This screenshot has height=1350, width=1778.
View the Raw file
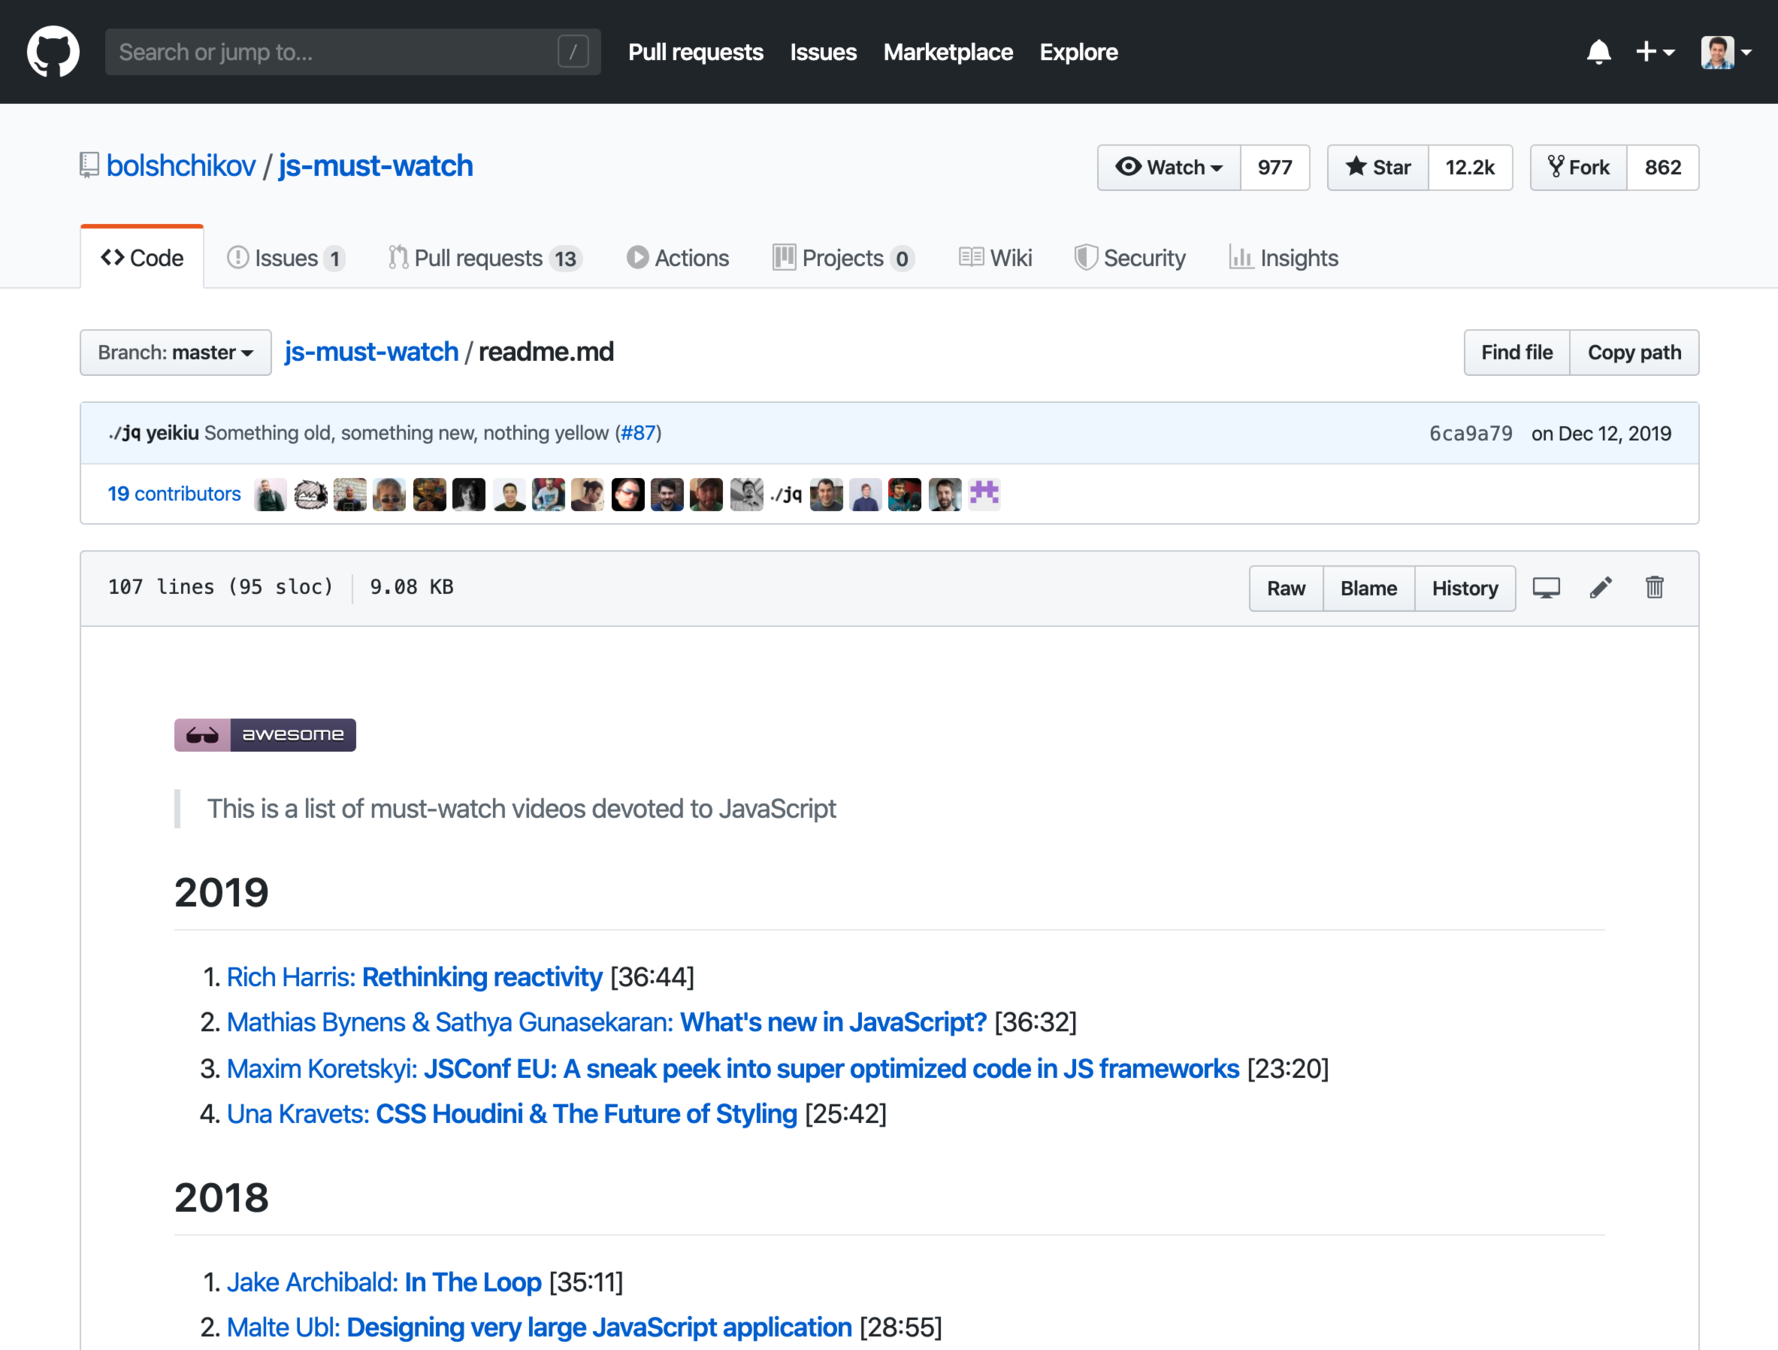click(x=1286, y=588)
